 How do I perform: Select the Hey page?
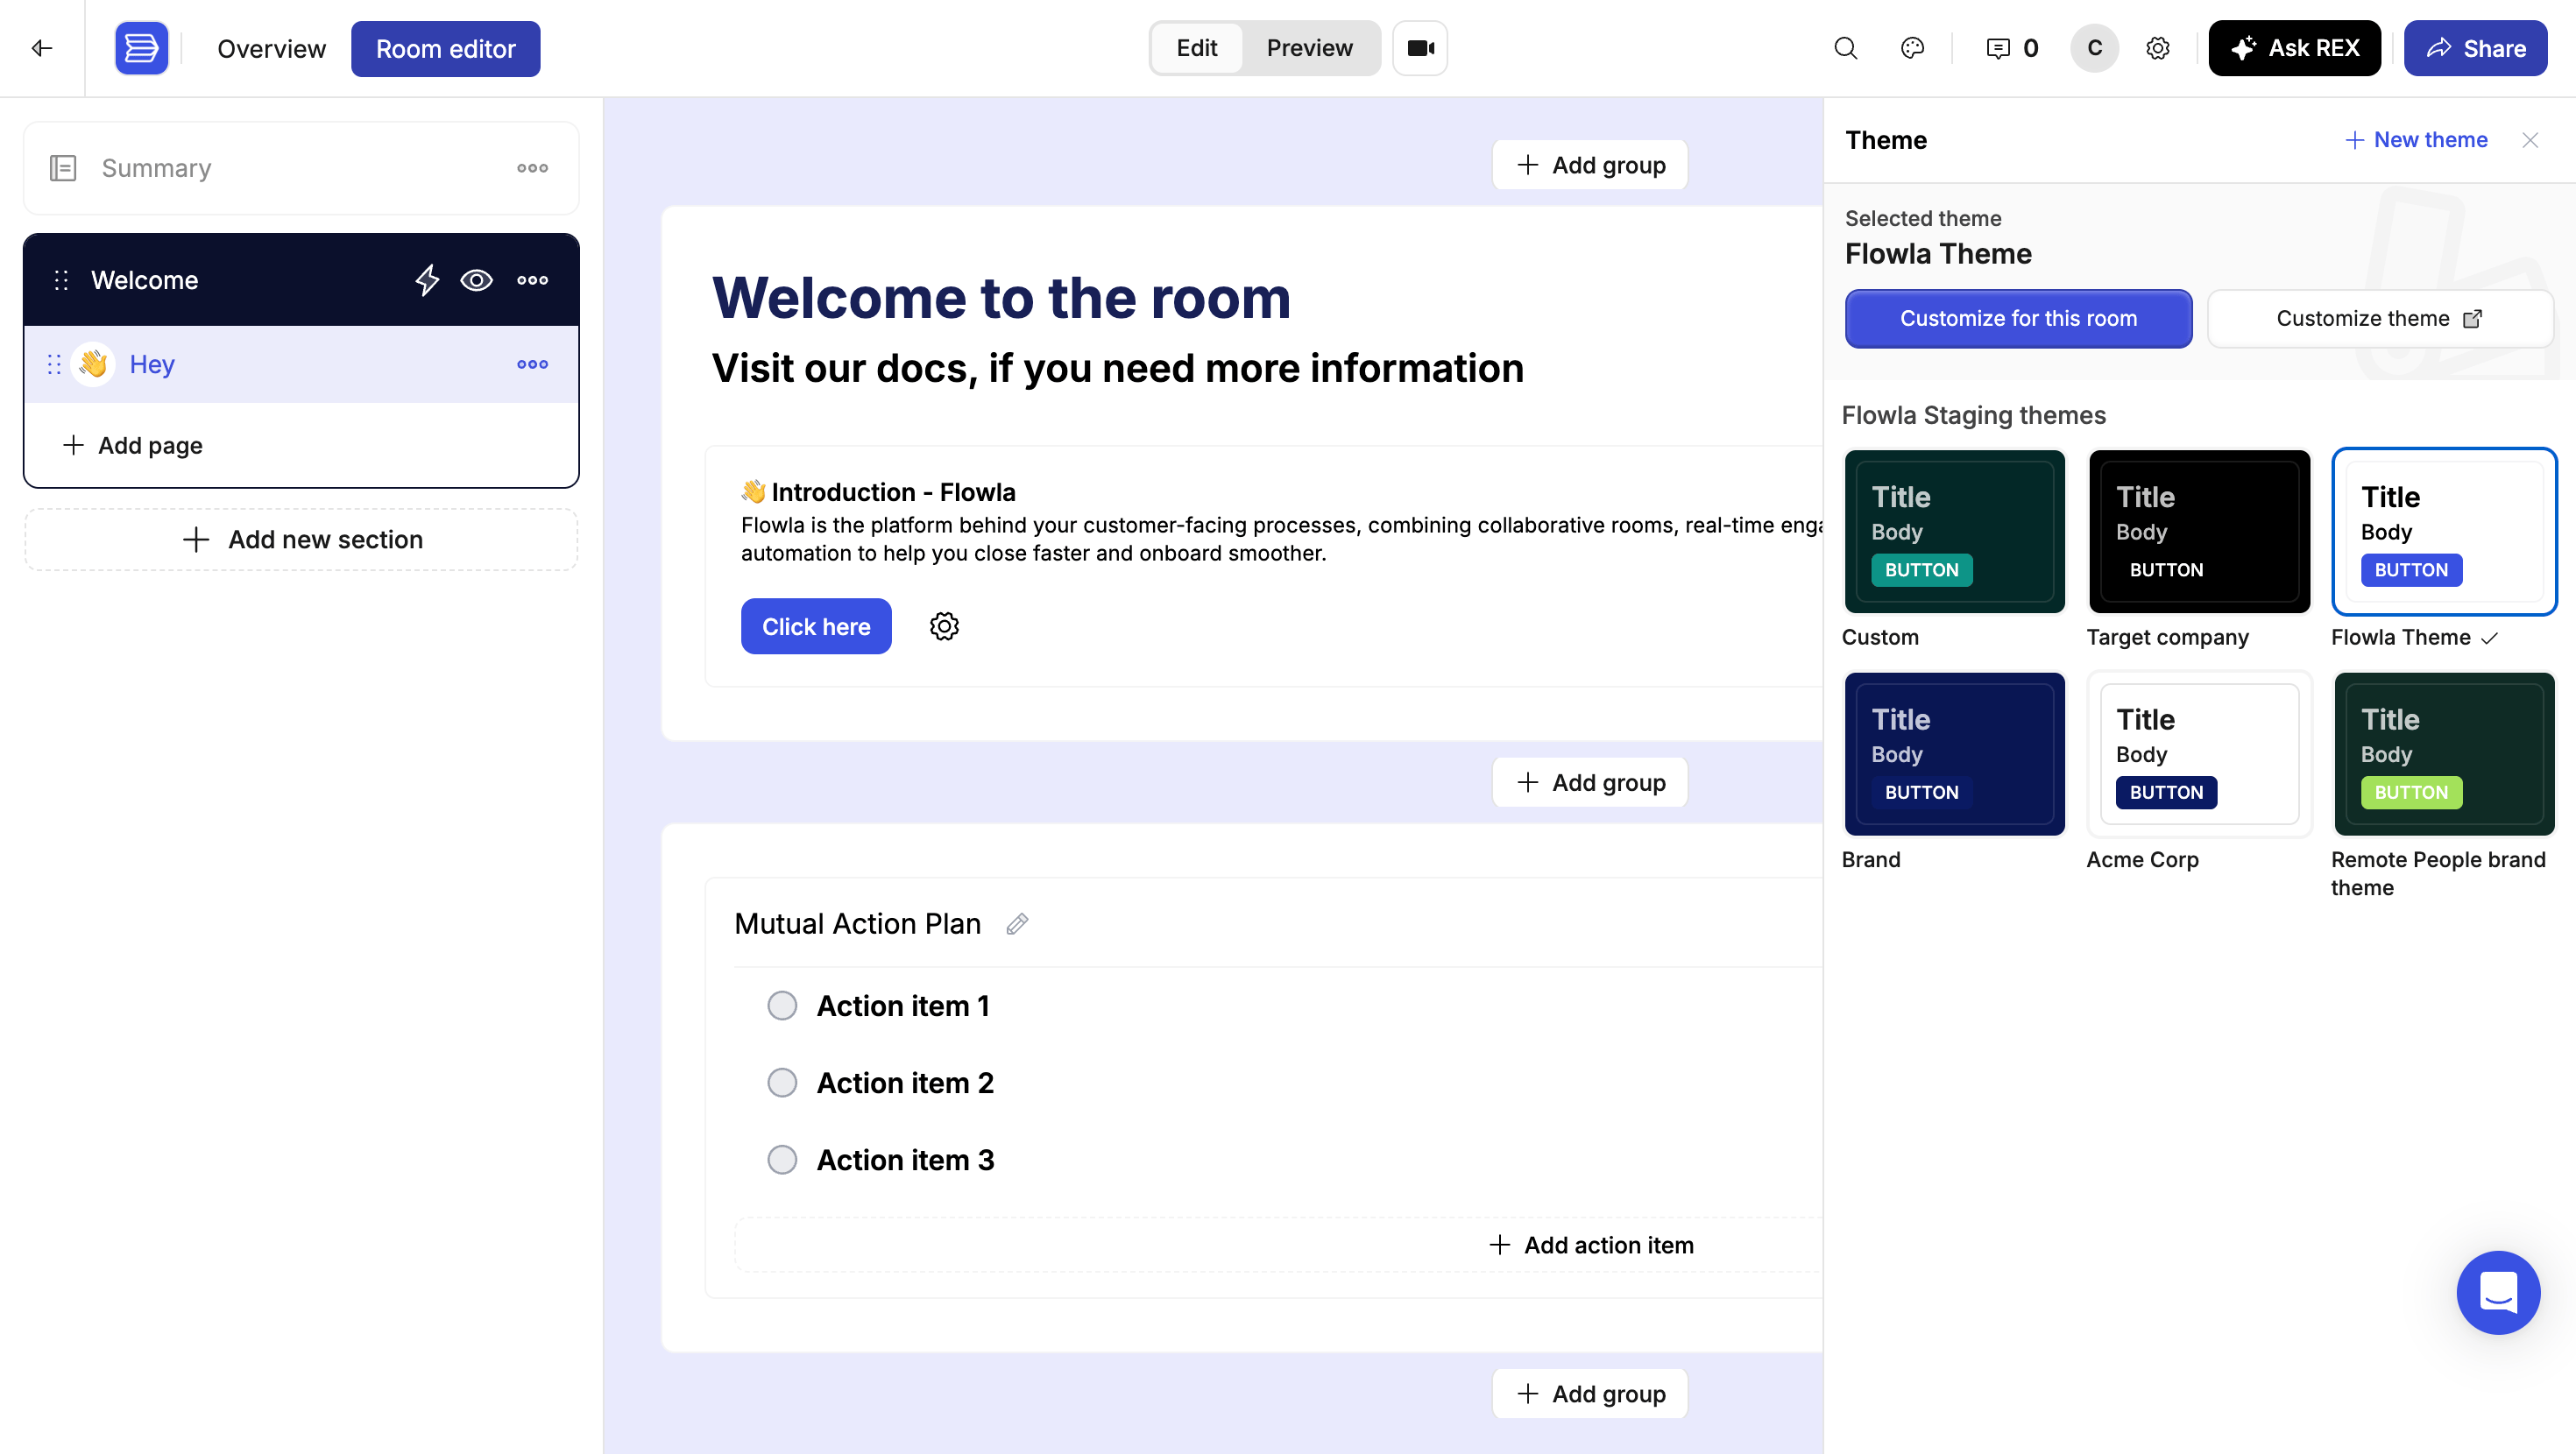tap(301, 364)
